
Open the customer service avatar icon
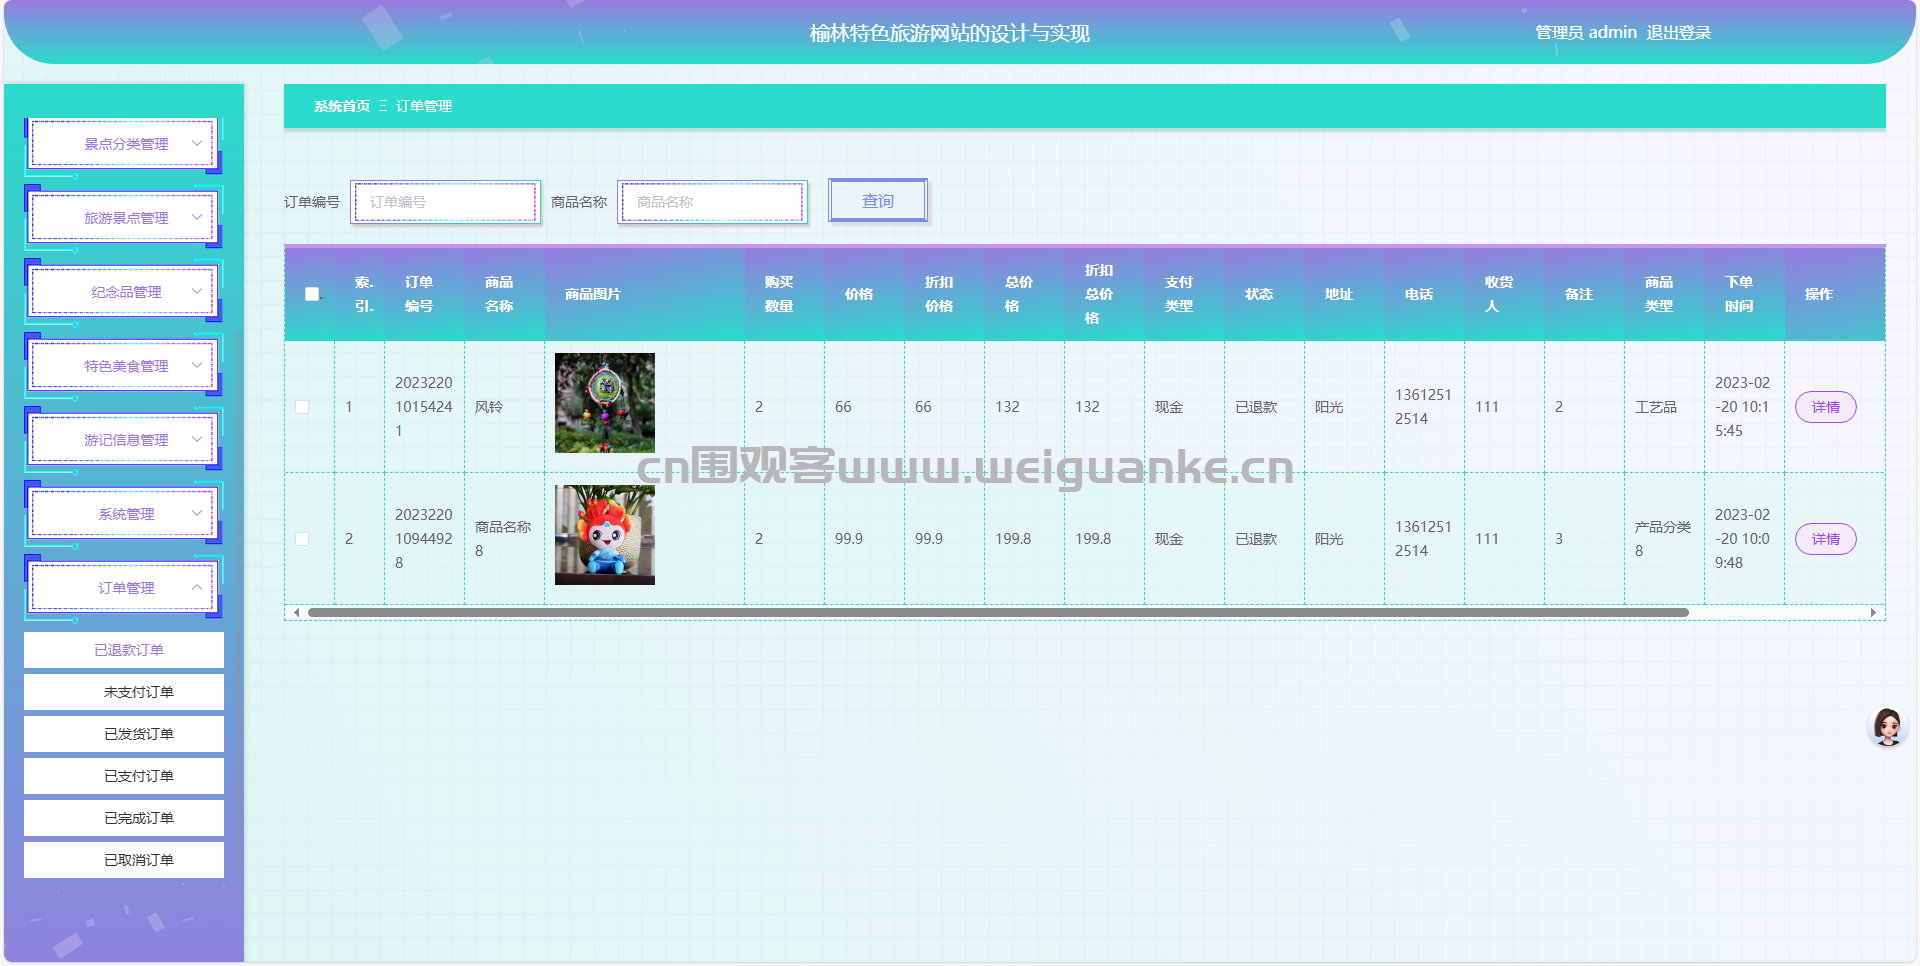(1888, 727)
